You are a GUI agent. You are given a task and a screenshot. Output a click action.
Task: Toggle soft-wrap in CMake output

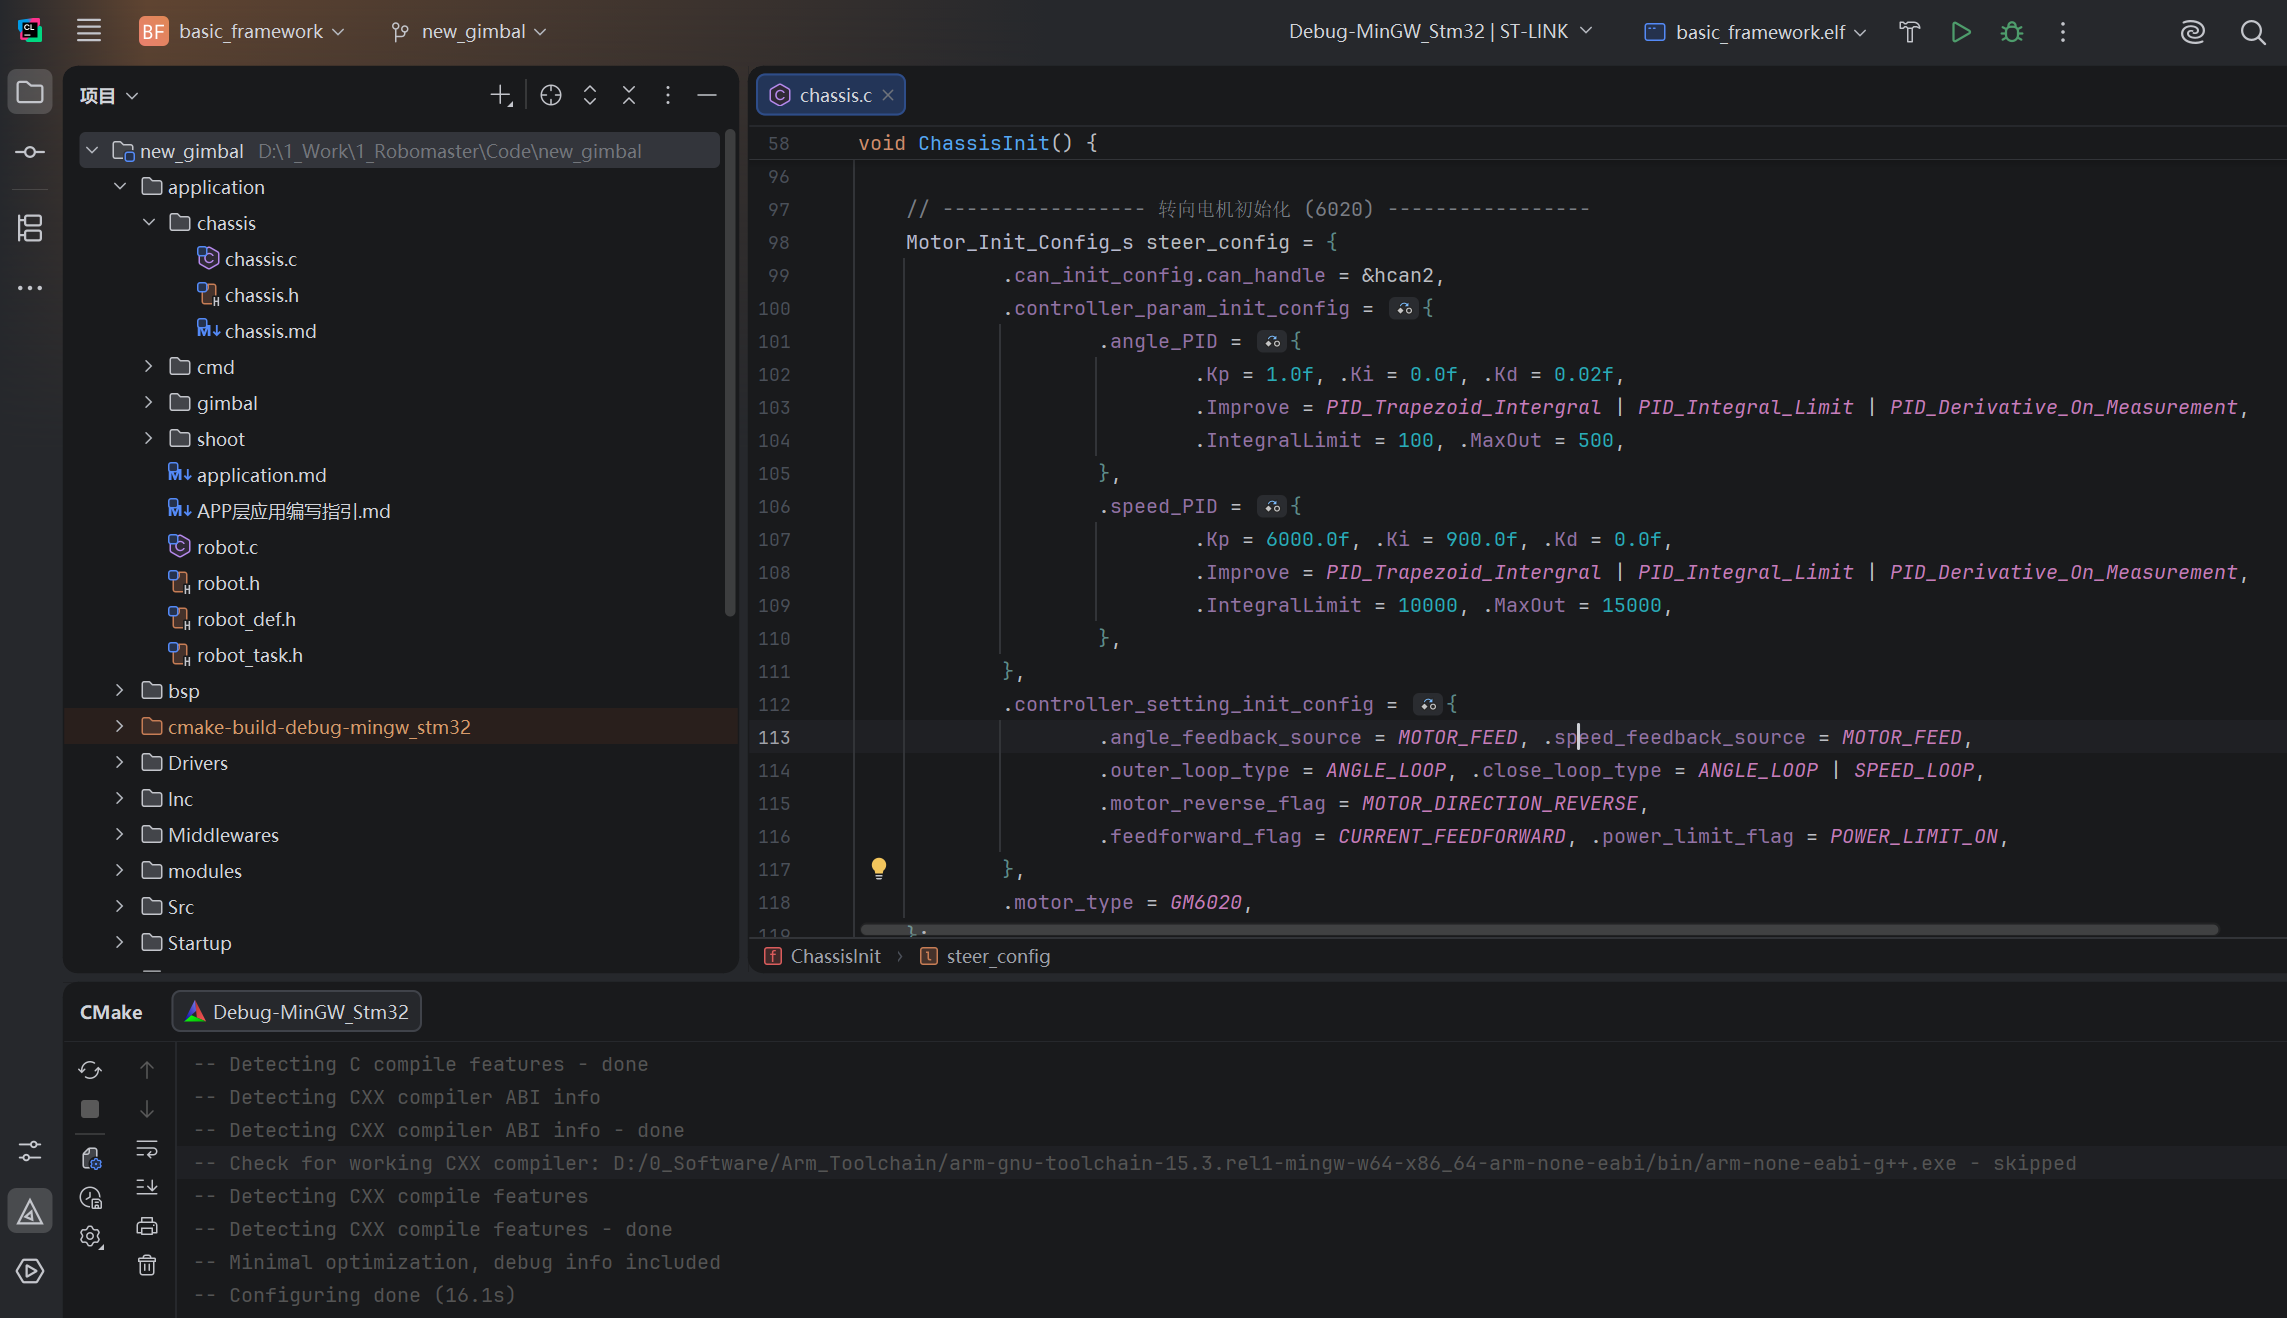tap(147, 1148)
